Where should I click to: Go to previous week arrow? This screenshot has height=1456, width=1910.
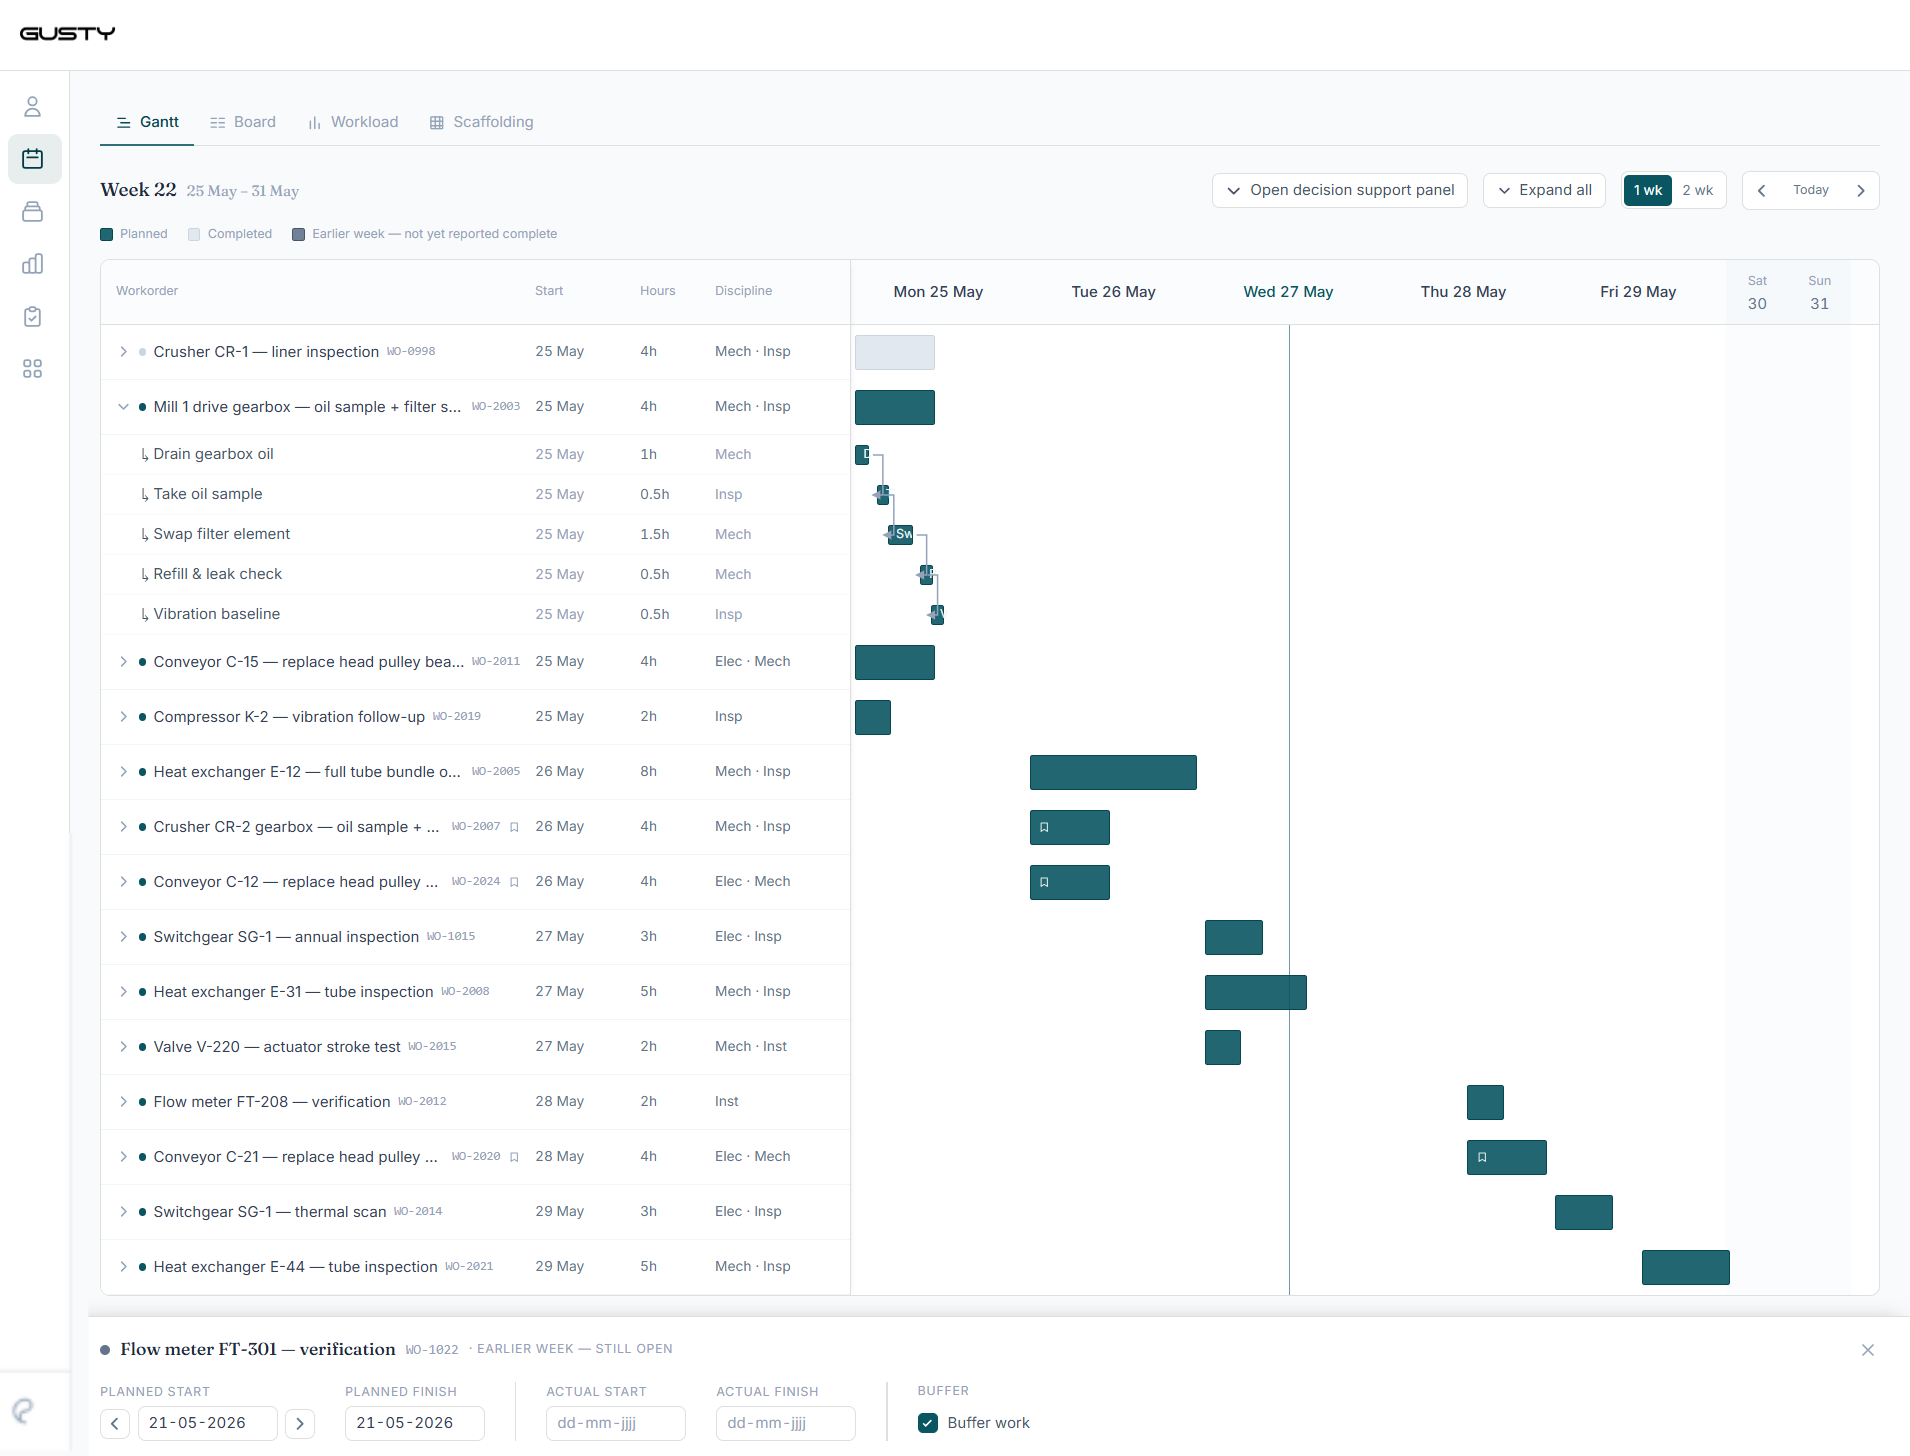pyautogui.click(x=1762, y=190)
